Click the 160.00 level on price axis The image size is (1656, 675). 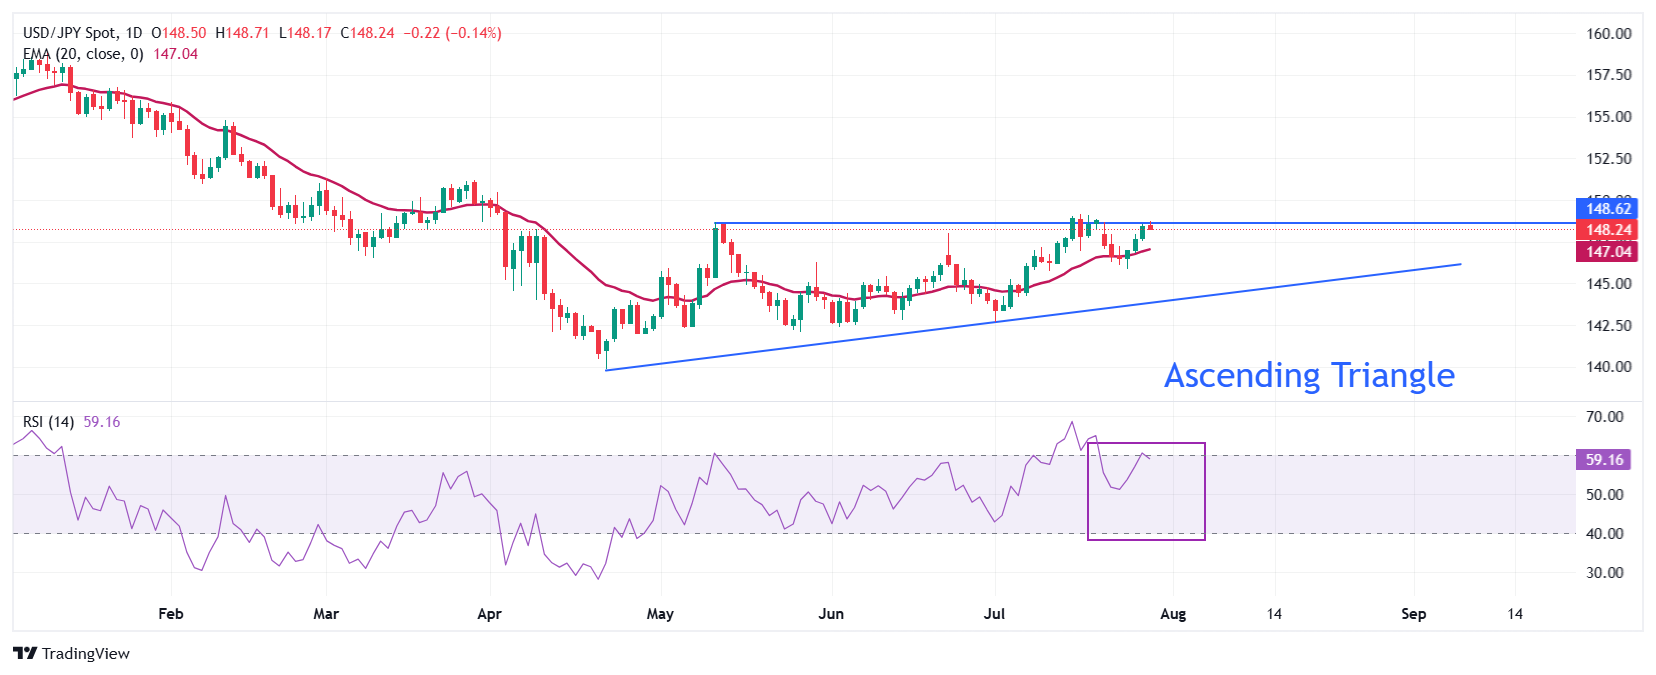click(1608, 34)
